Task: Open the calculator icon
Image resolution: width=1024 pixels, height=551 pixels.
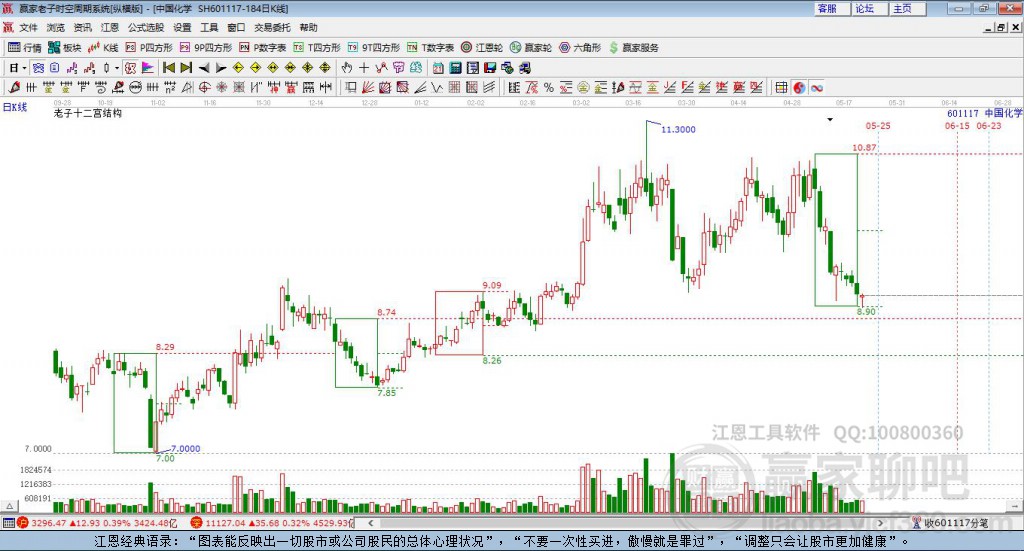Action: 455,68
